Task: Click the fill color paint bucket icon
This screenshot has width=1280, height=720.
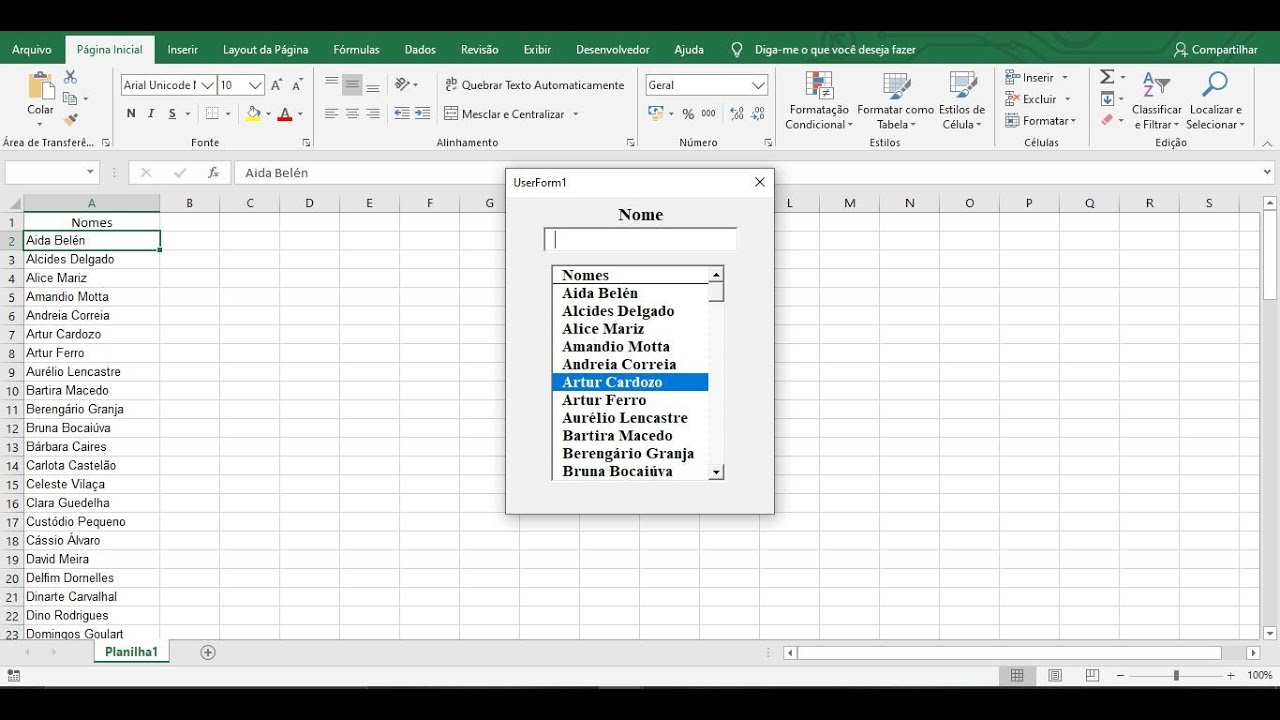Action: click(253, 114)
